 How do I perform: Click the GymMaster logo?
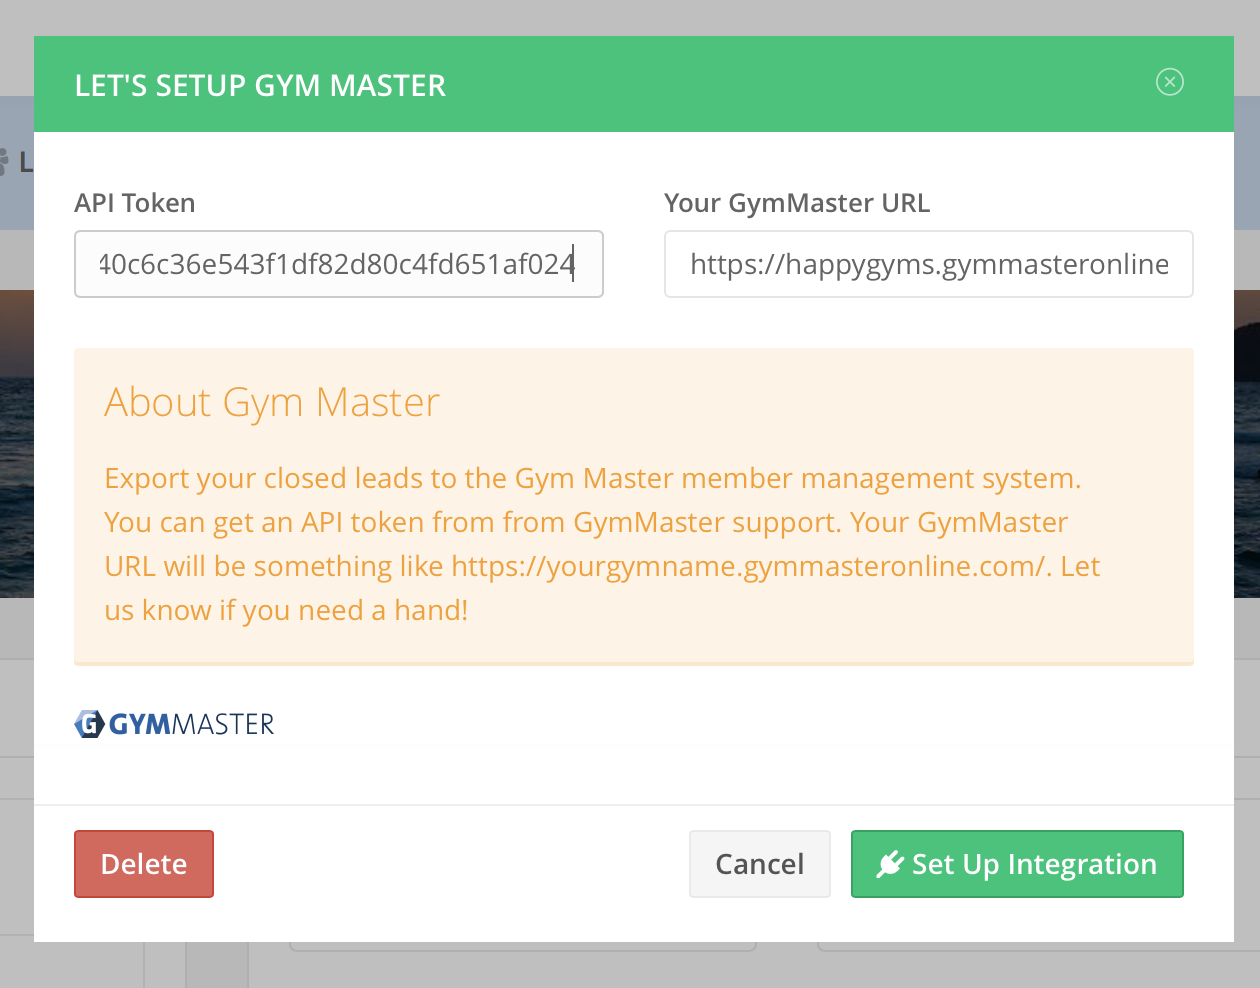point(174,724)
